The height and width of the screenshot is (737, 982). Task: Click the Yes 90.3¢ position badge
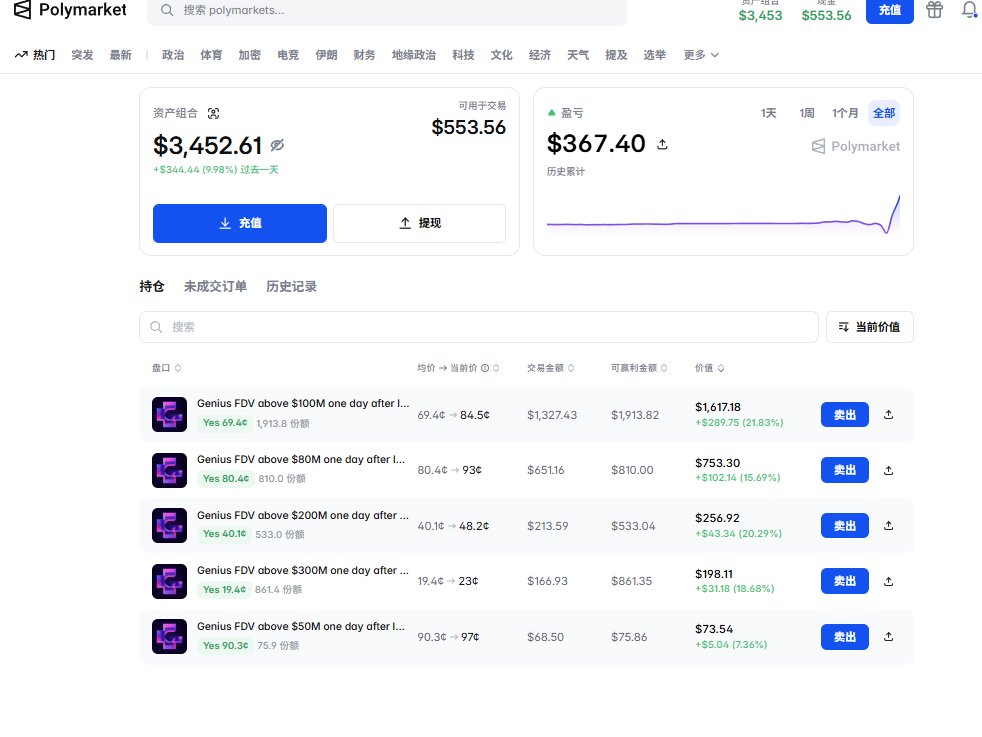(225, 645)
